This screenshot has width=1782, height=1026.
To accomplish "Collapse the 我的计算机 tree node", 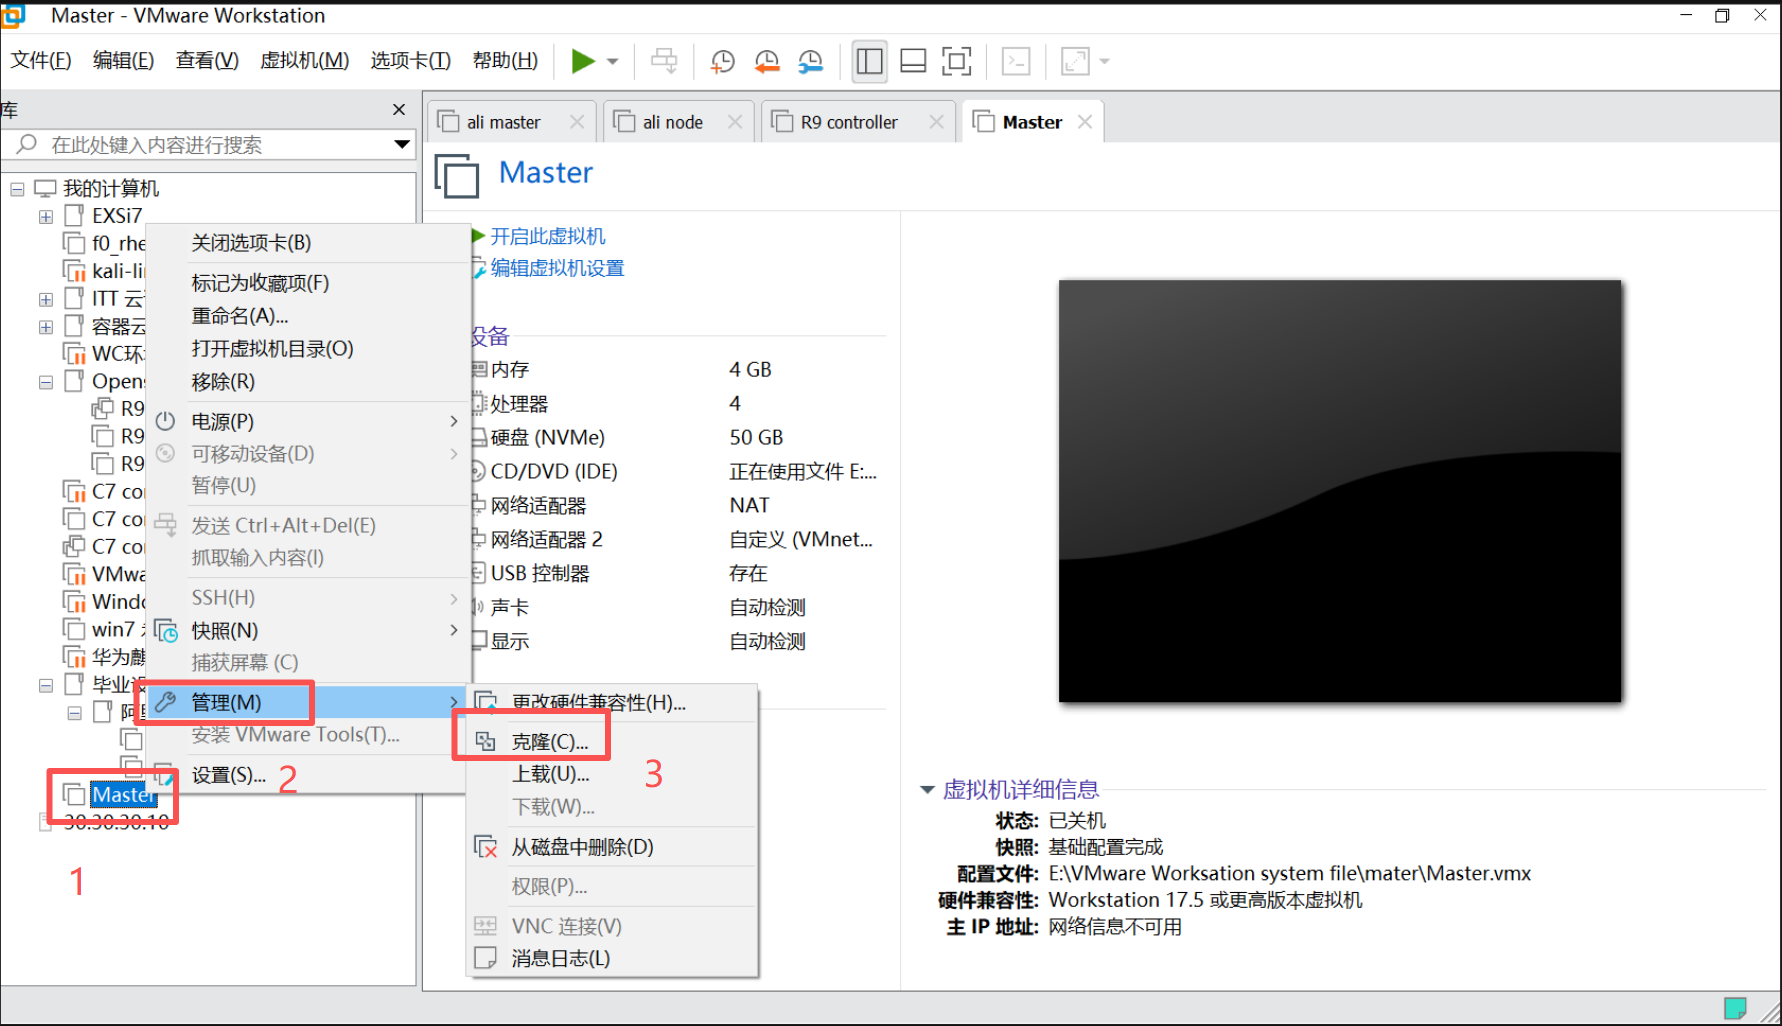I will (x=17, y=189).
